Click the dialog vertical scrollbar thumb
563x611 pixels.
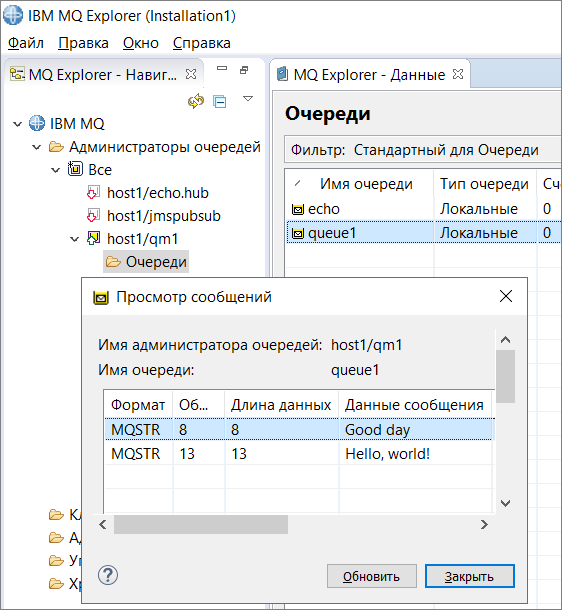click(x=505, y=376)
